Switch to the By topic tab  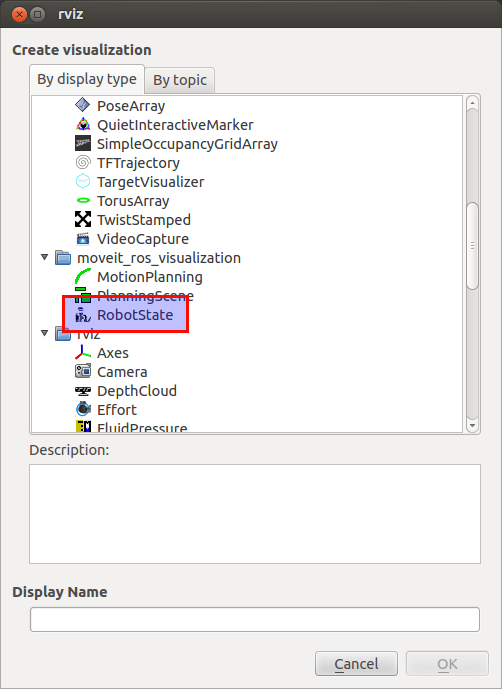(180, 80)
